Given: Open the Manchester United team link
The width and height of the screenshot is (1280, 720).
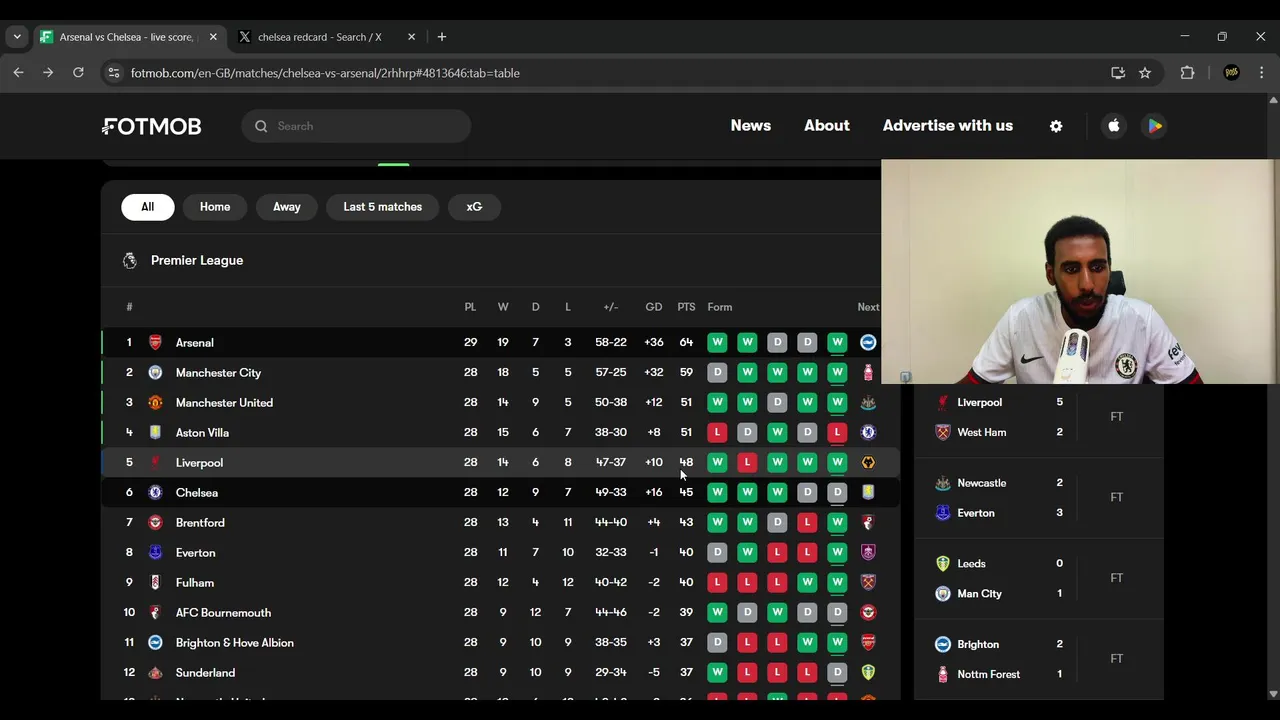Looking at the screenshot, I should coord(224,402).
